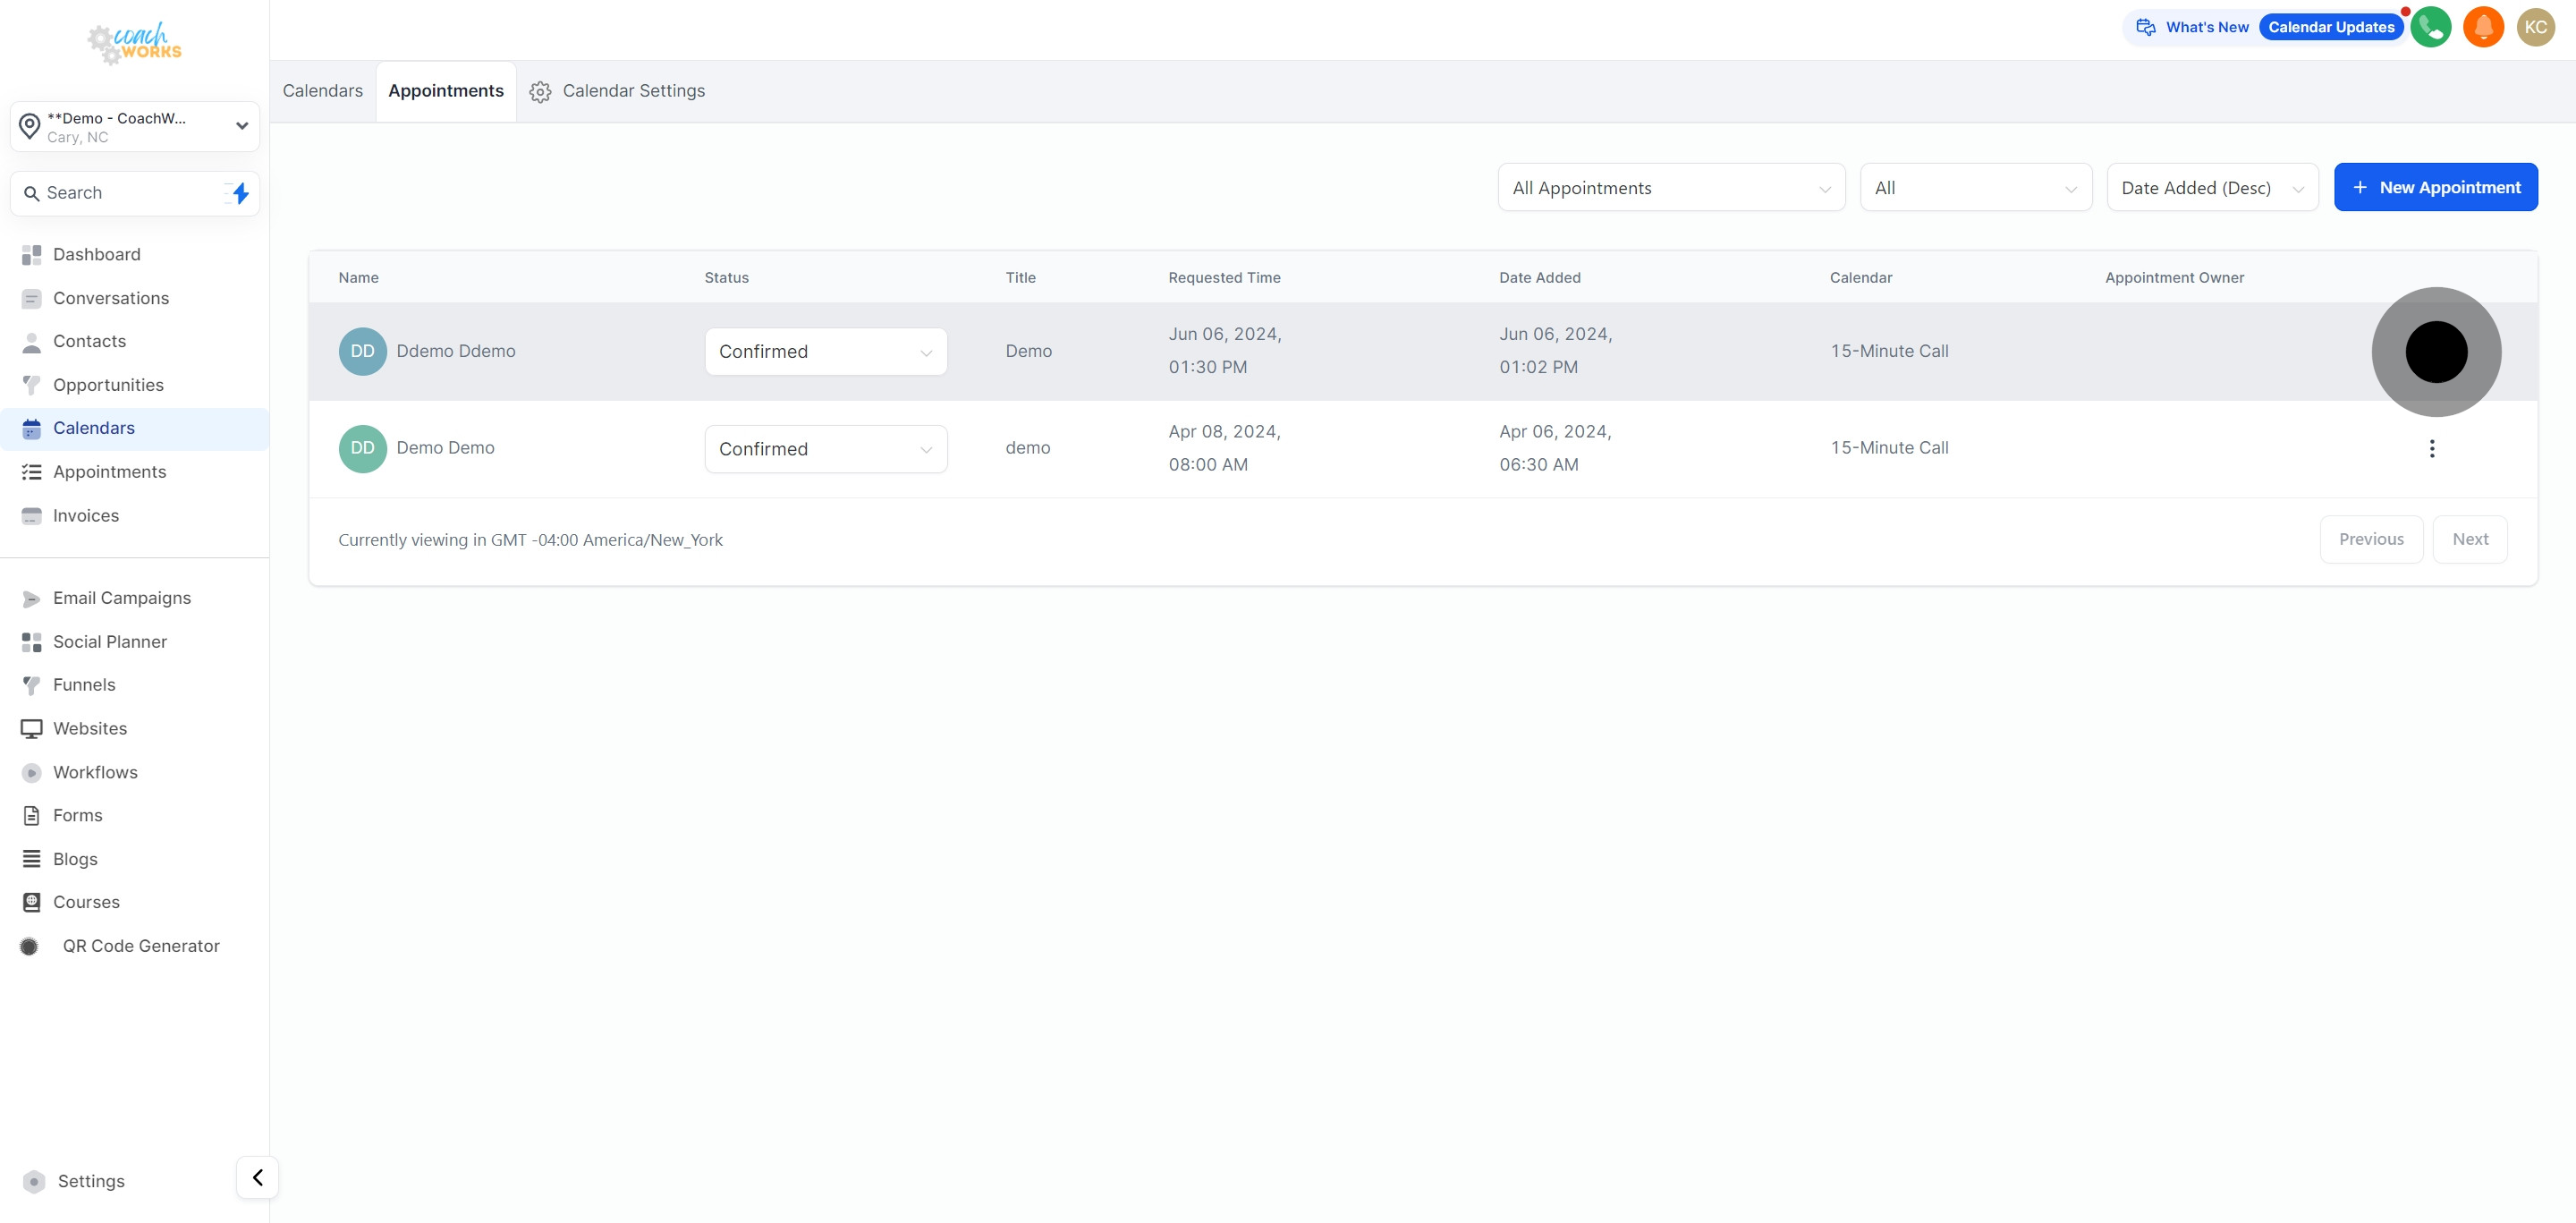Image resolution: width=2576 pixels, height=1223 pixels.
Task: Click the lightning bolt quick actions icon
Action: point(240,193)
